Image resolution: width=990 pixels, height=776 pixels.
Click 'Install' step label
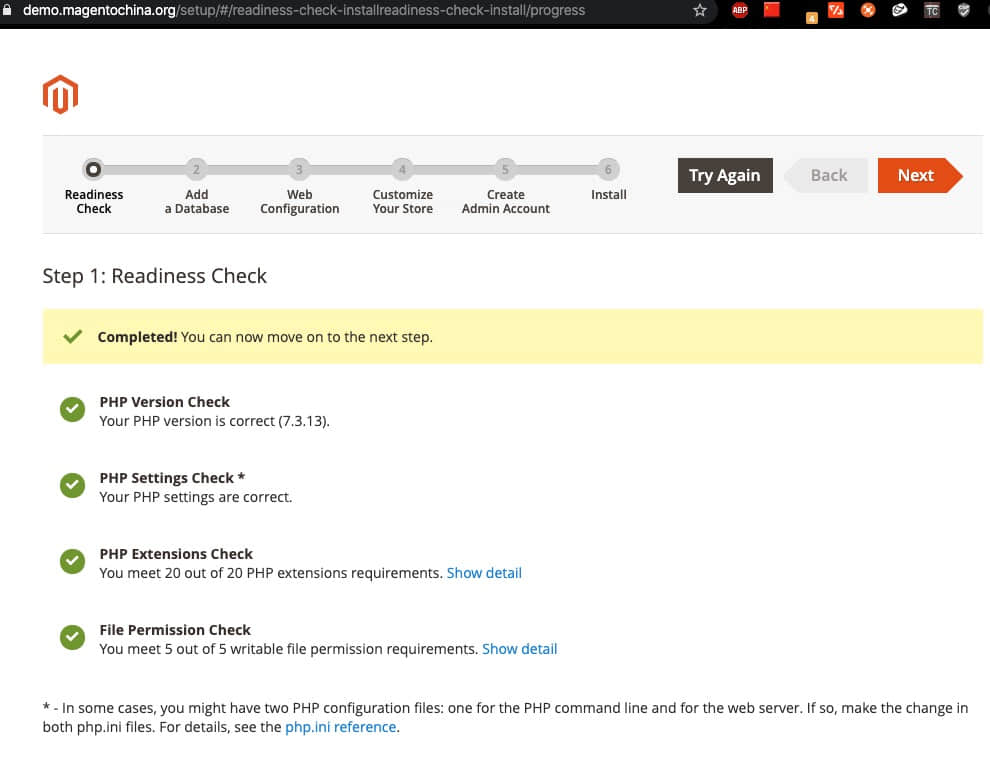(x=609, y=194)
